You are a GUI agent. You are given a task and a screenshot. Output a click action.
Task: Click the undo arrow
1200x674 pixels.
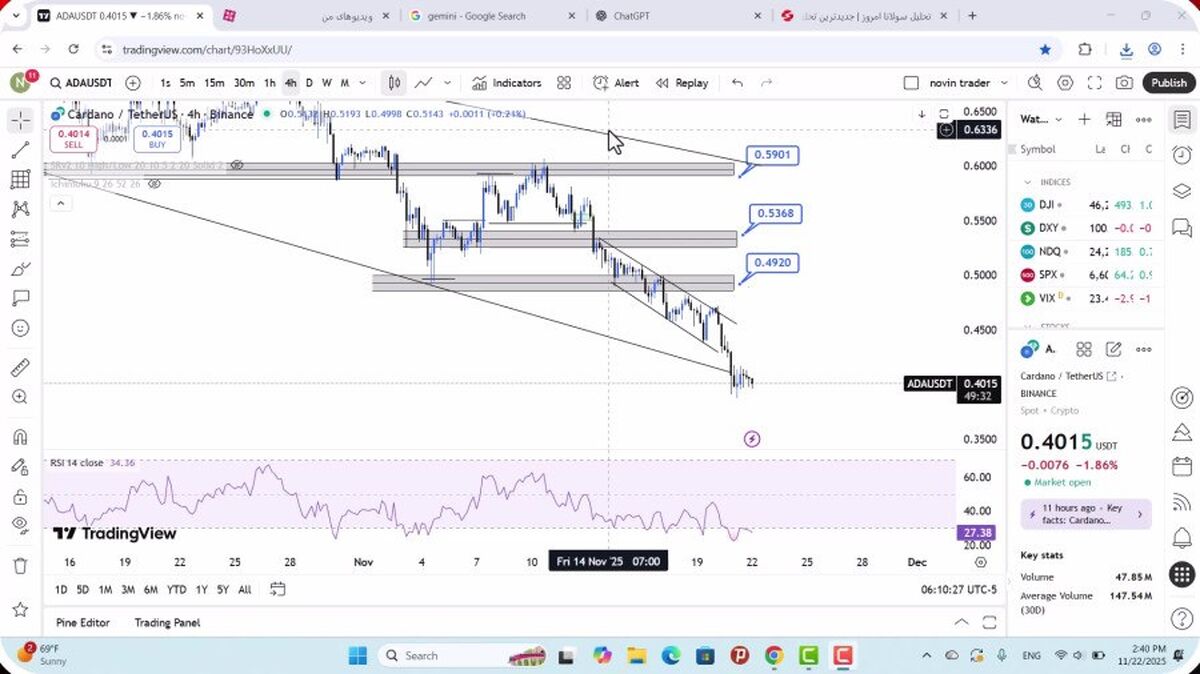pyautogui.click(x=737, y=83)
